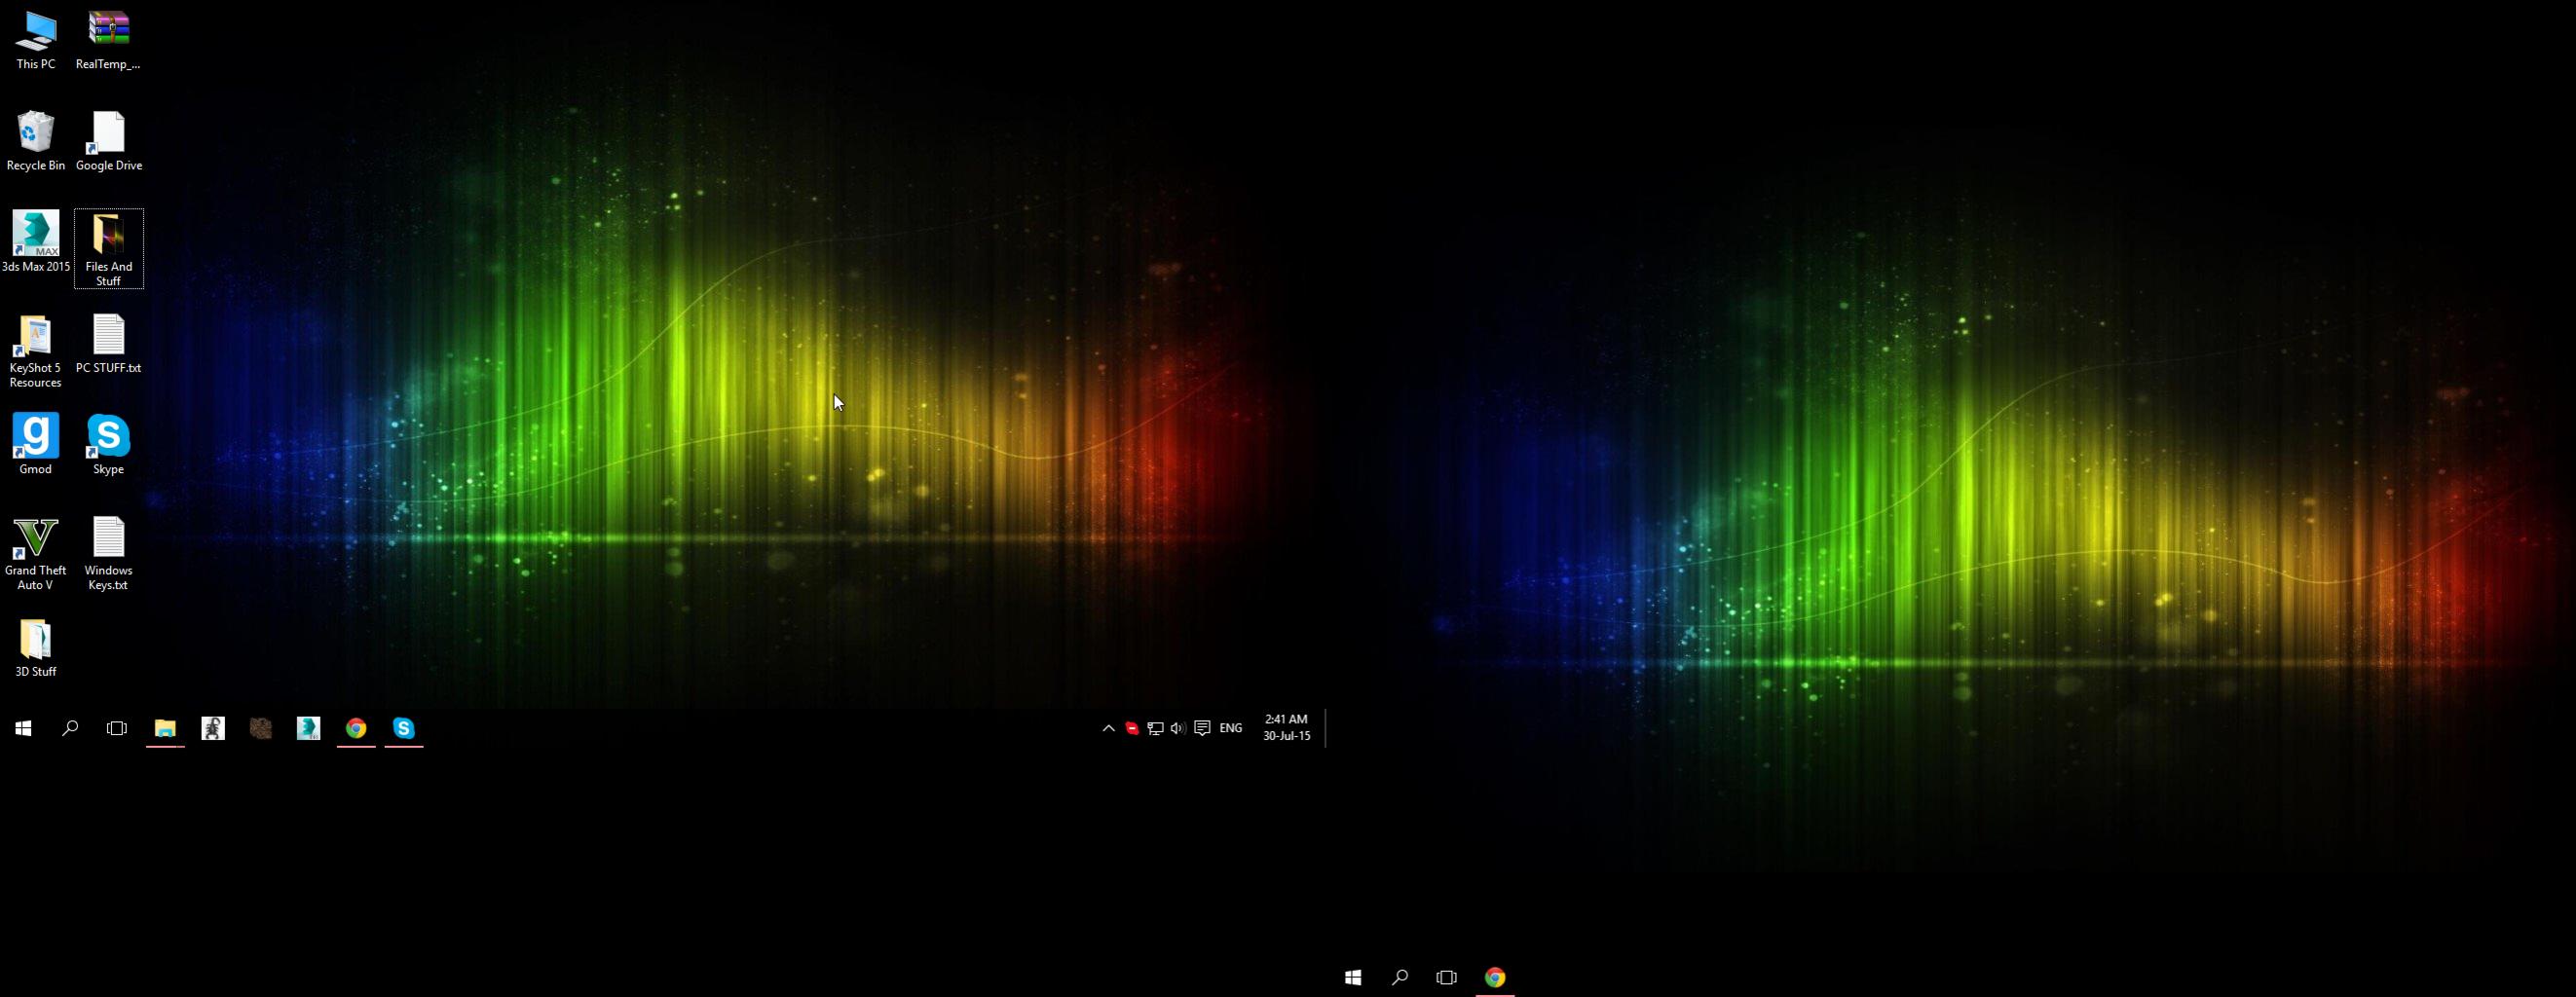Select the Google Drive shortcut

click(108, 141)
